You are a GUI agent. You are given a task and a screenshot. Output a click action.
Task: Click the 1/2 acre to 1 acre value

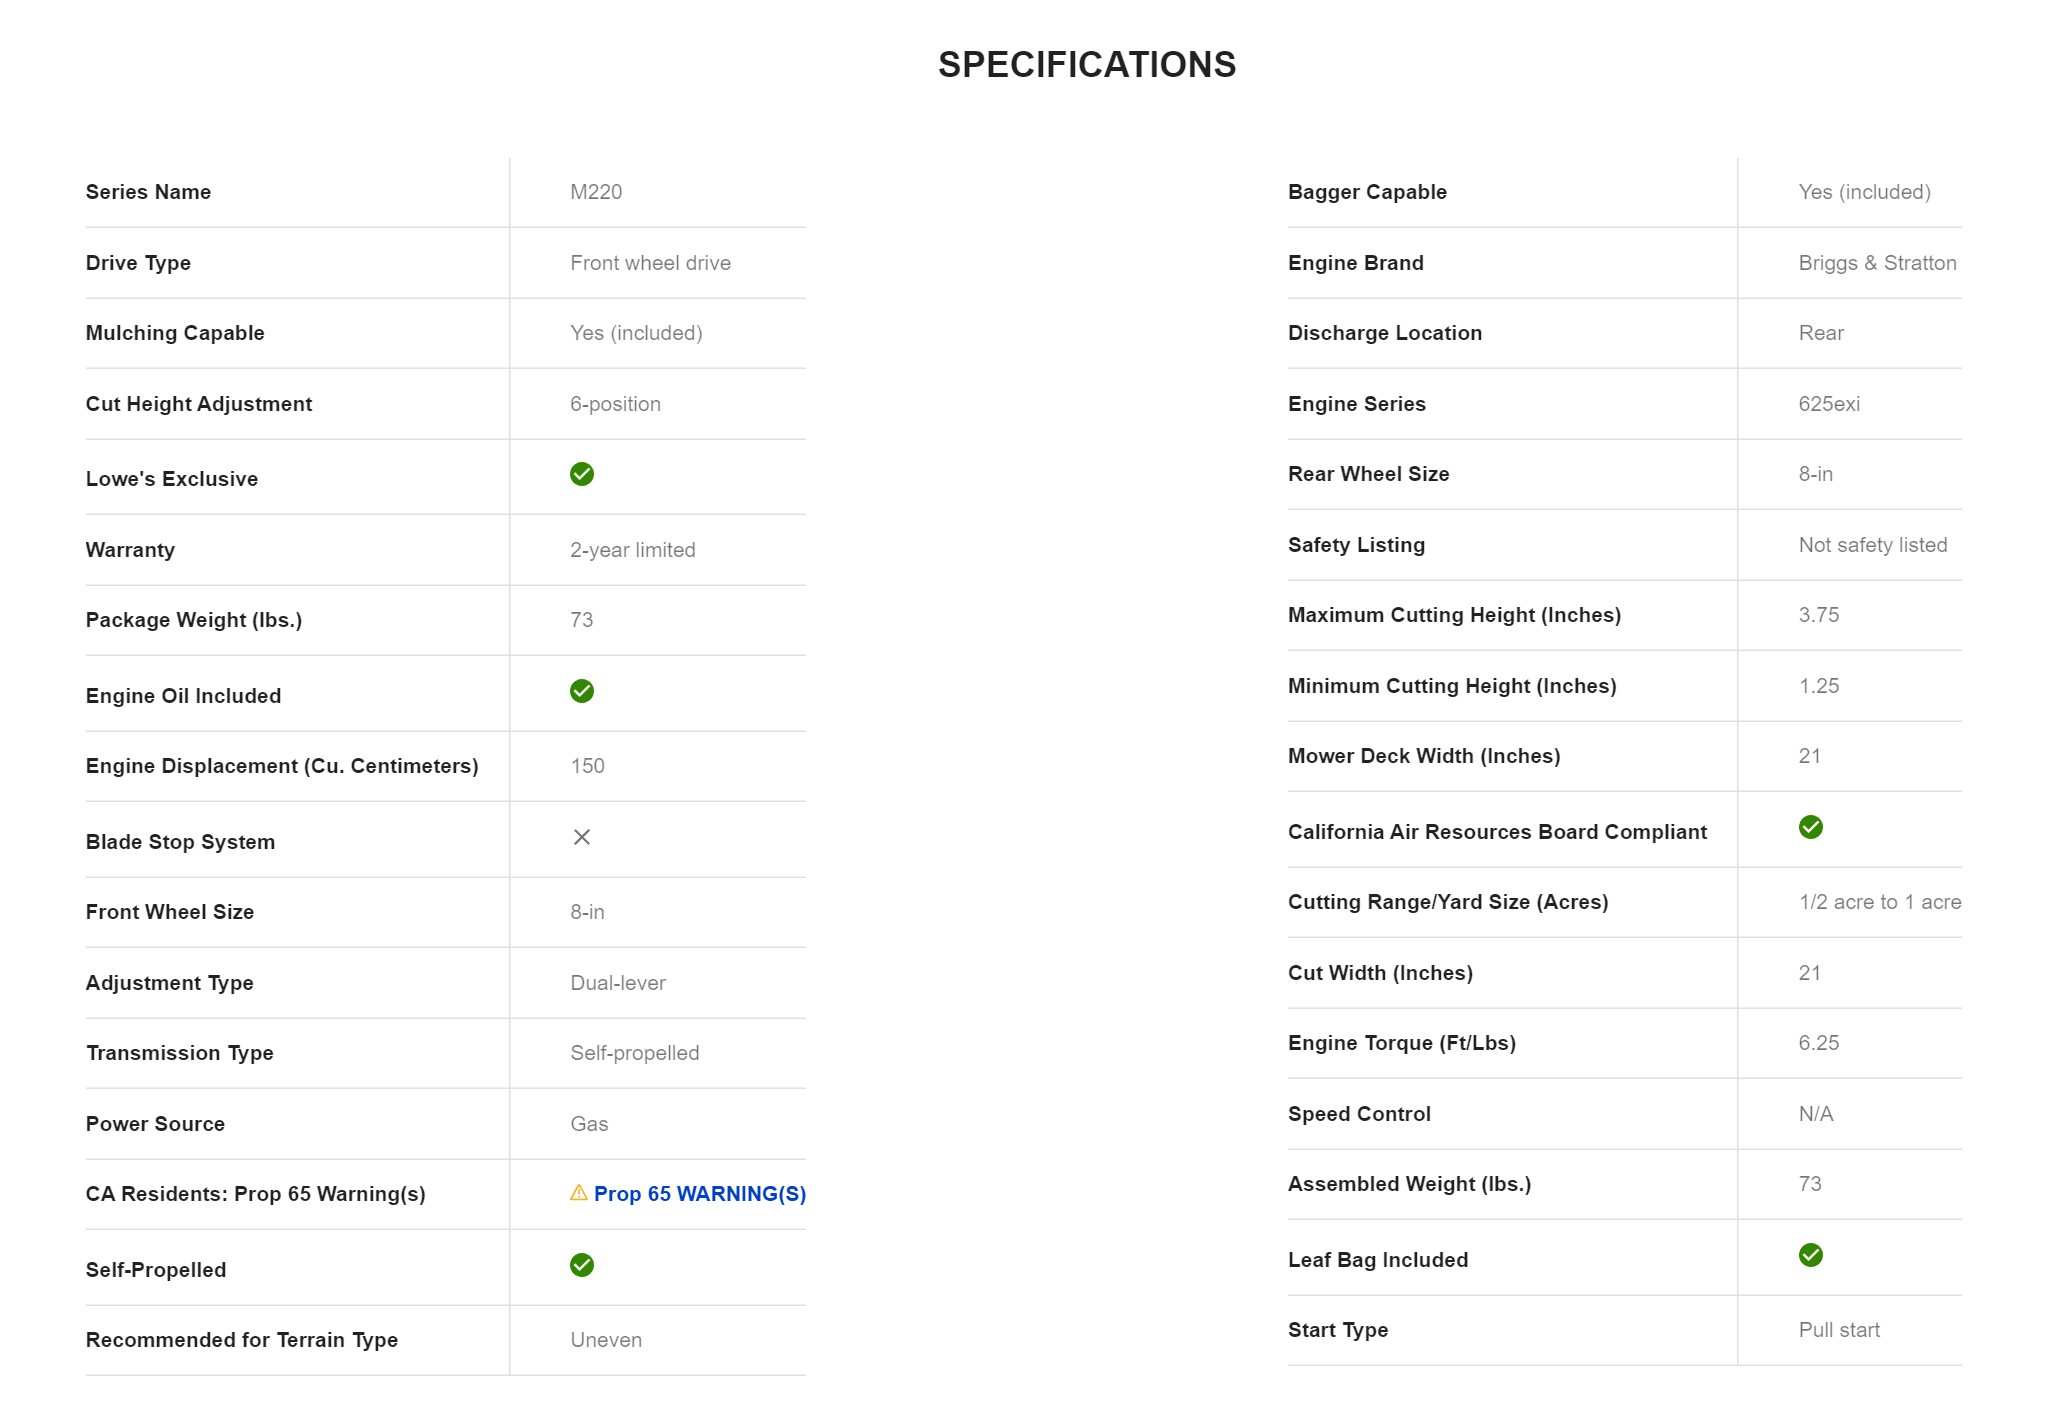[1879, 902]
